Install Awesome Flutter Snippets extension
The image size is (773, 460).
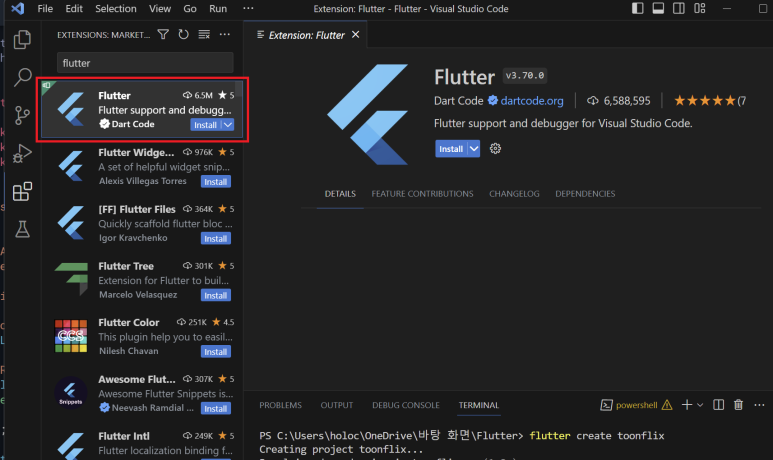point(215,408)
